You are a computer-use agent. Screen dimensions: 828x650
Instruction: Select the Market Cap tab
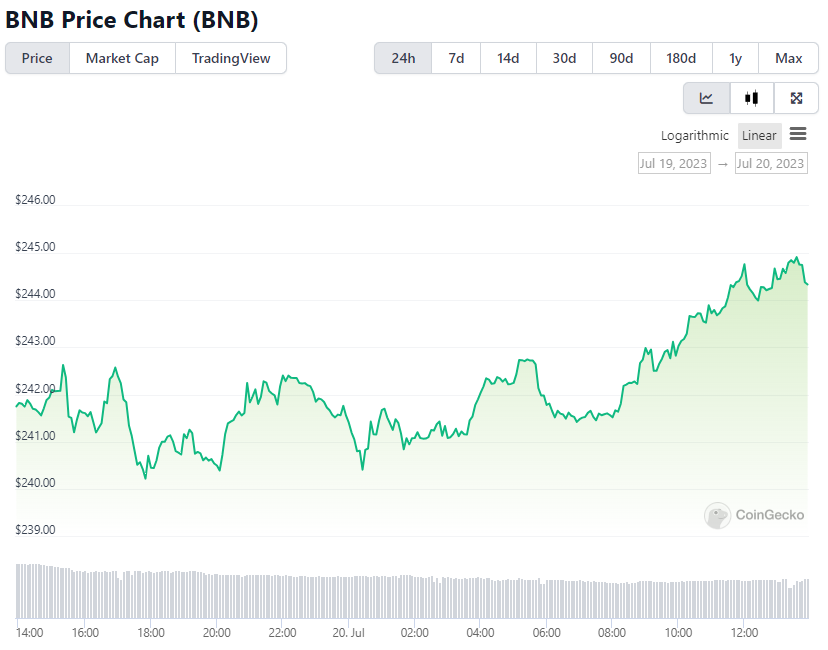[x=122, y=58]
